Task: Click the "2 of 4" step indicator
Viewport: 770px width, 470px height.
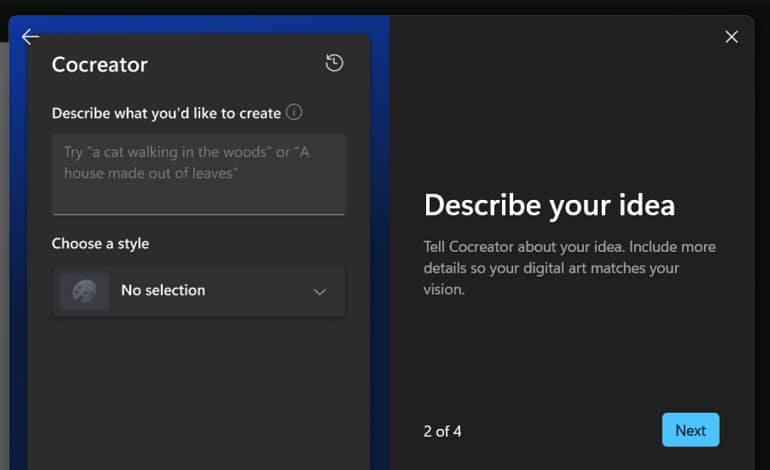Action: (x=442, y=431)
